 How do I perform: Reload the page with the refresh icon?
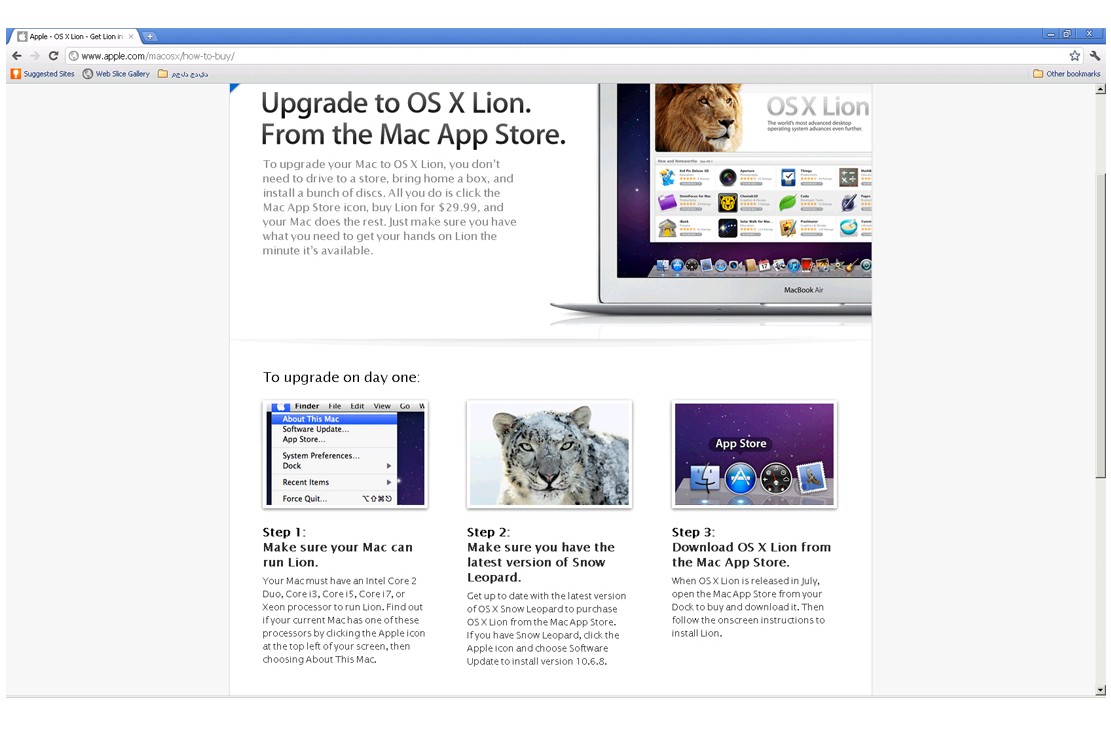coord(53,56)
